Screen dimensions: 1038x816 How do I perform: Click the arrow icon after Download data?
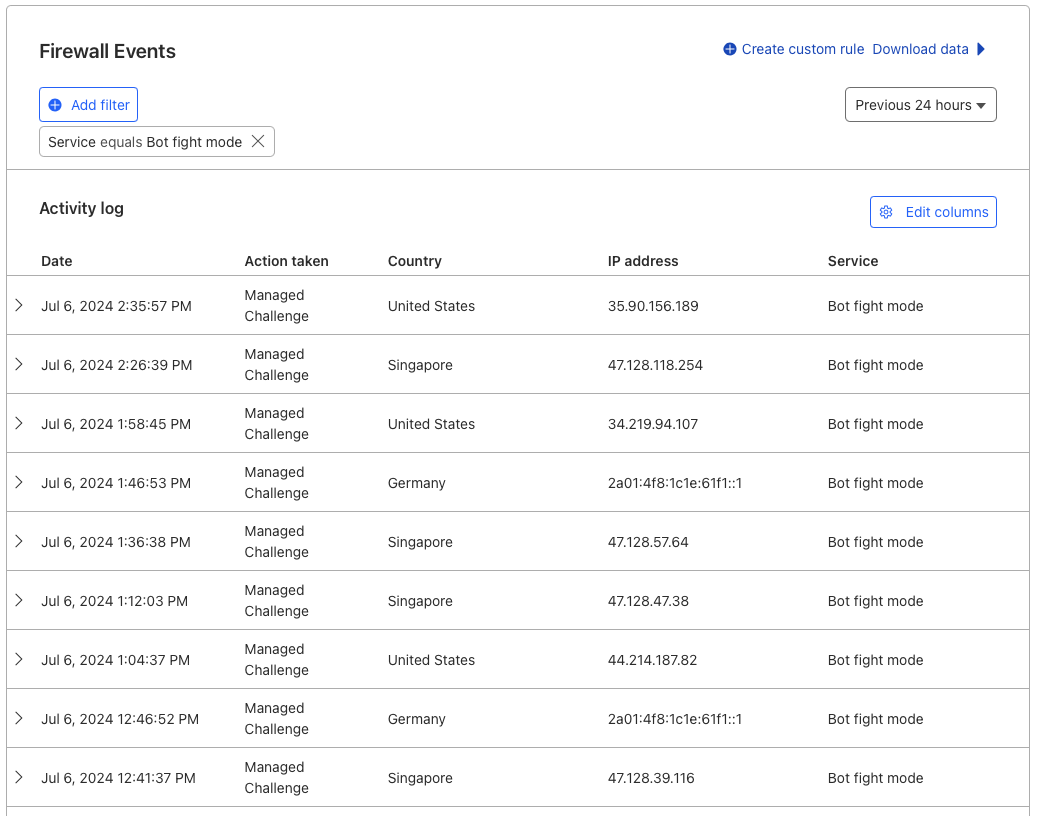[981, 49]
